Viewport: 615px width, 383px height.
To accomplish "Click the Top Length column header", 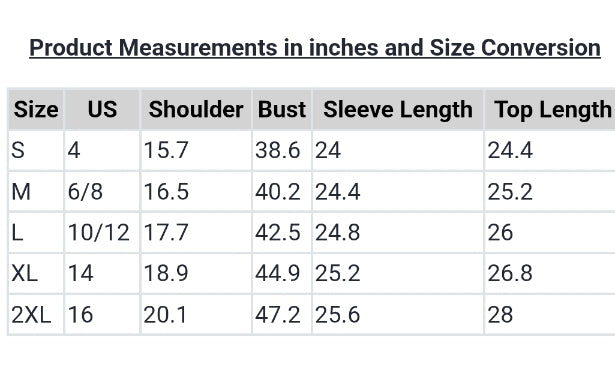I will [x=550, y=109].
